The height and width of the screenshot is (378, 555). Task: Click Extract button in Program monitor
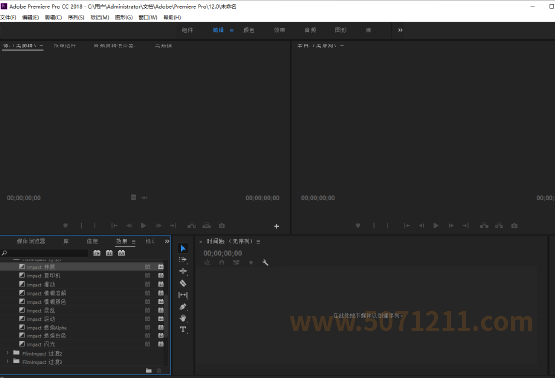tap(499, 225)
